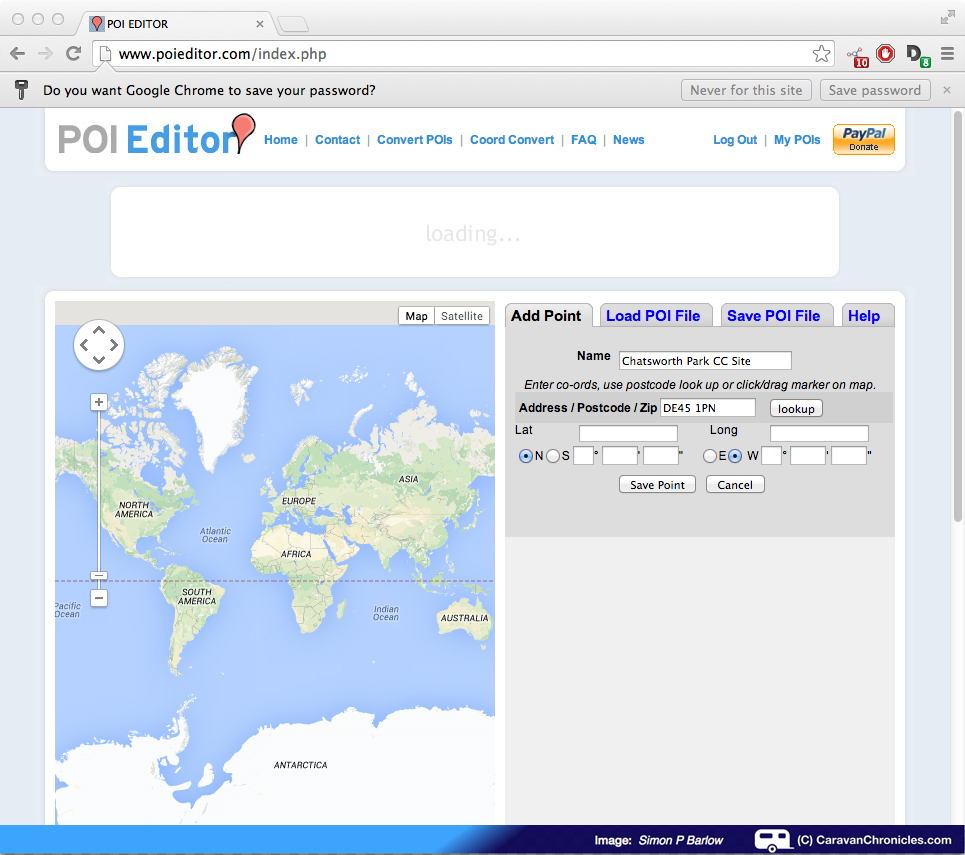Bookmark page with the star icon
This screenshot has width=965, height=855.
pos(821,54)
